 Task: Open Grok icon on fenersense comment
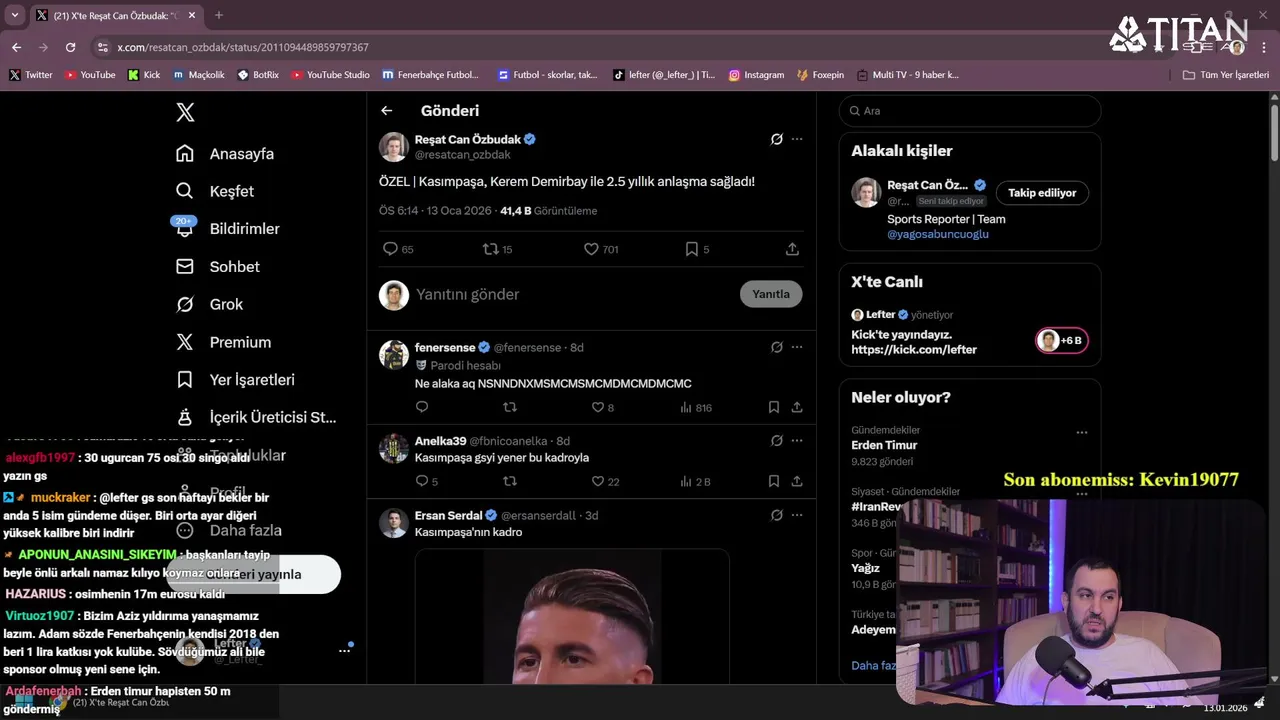[776, 347]
